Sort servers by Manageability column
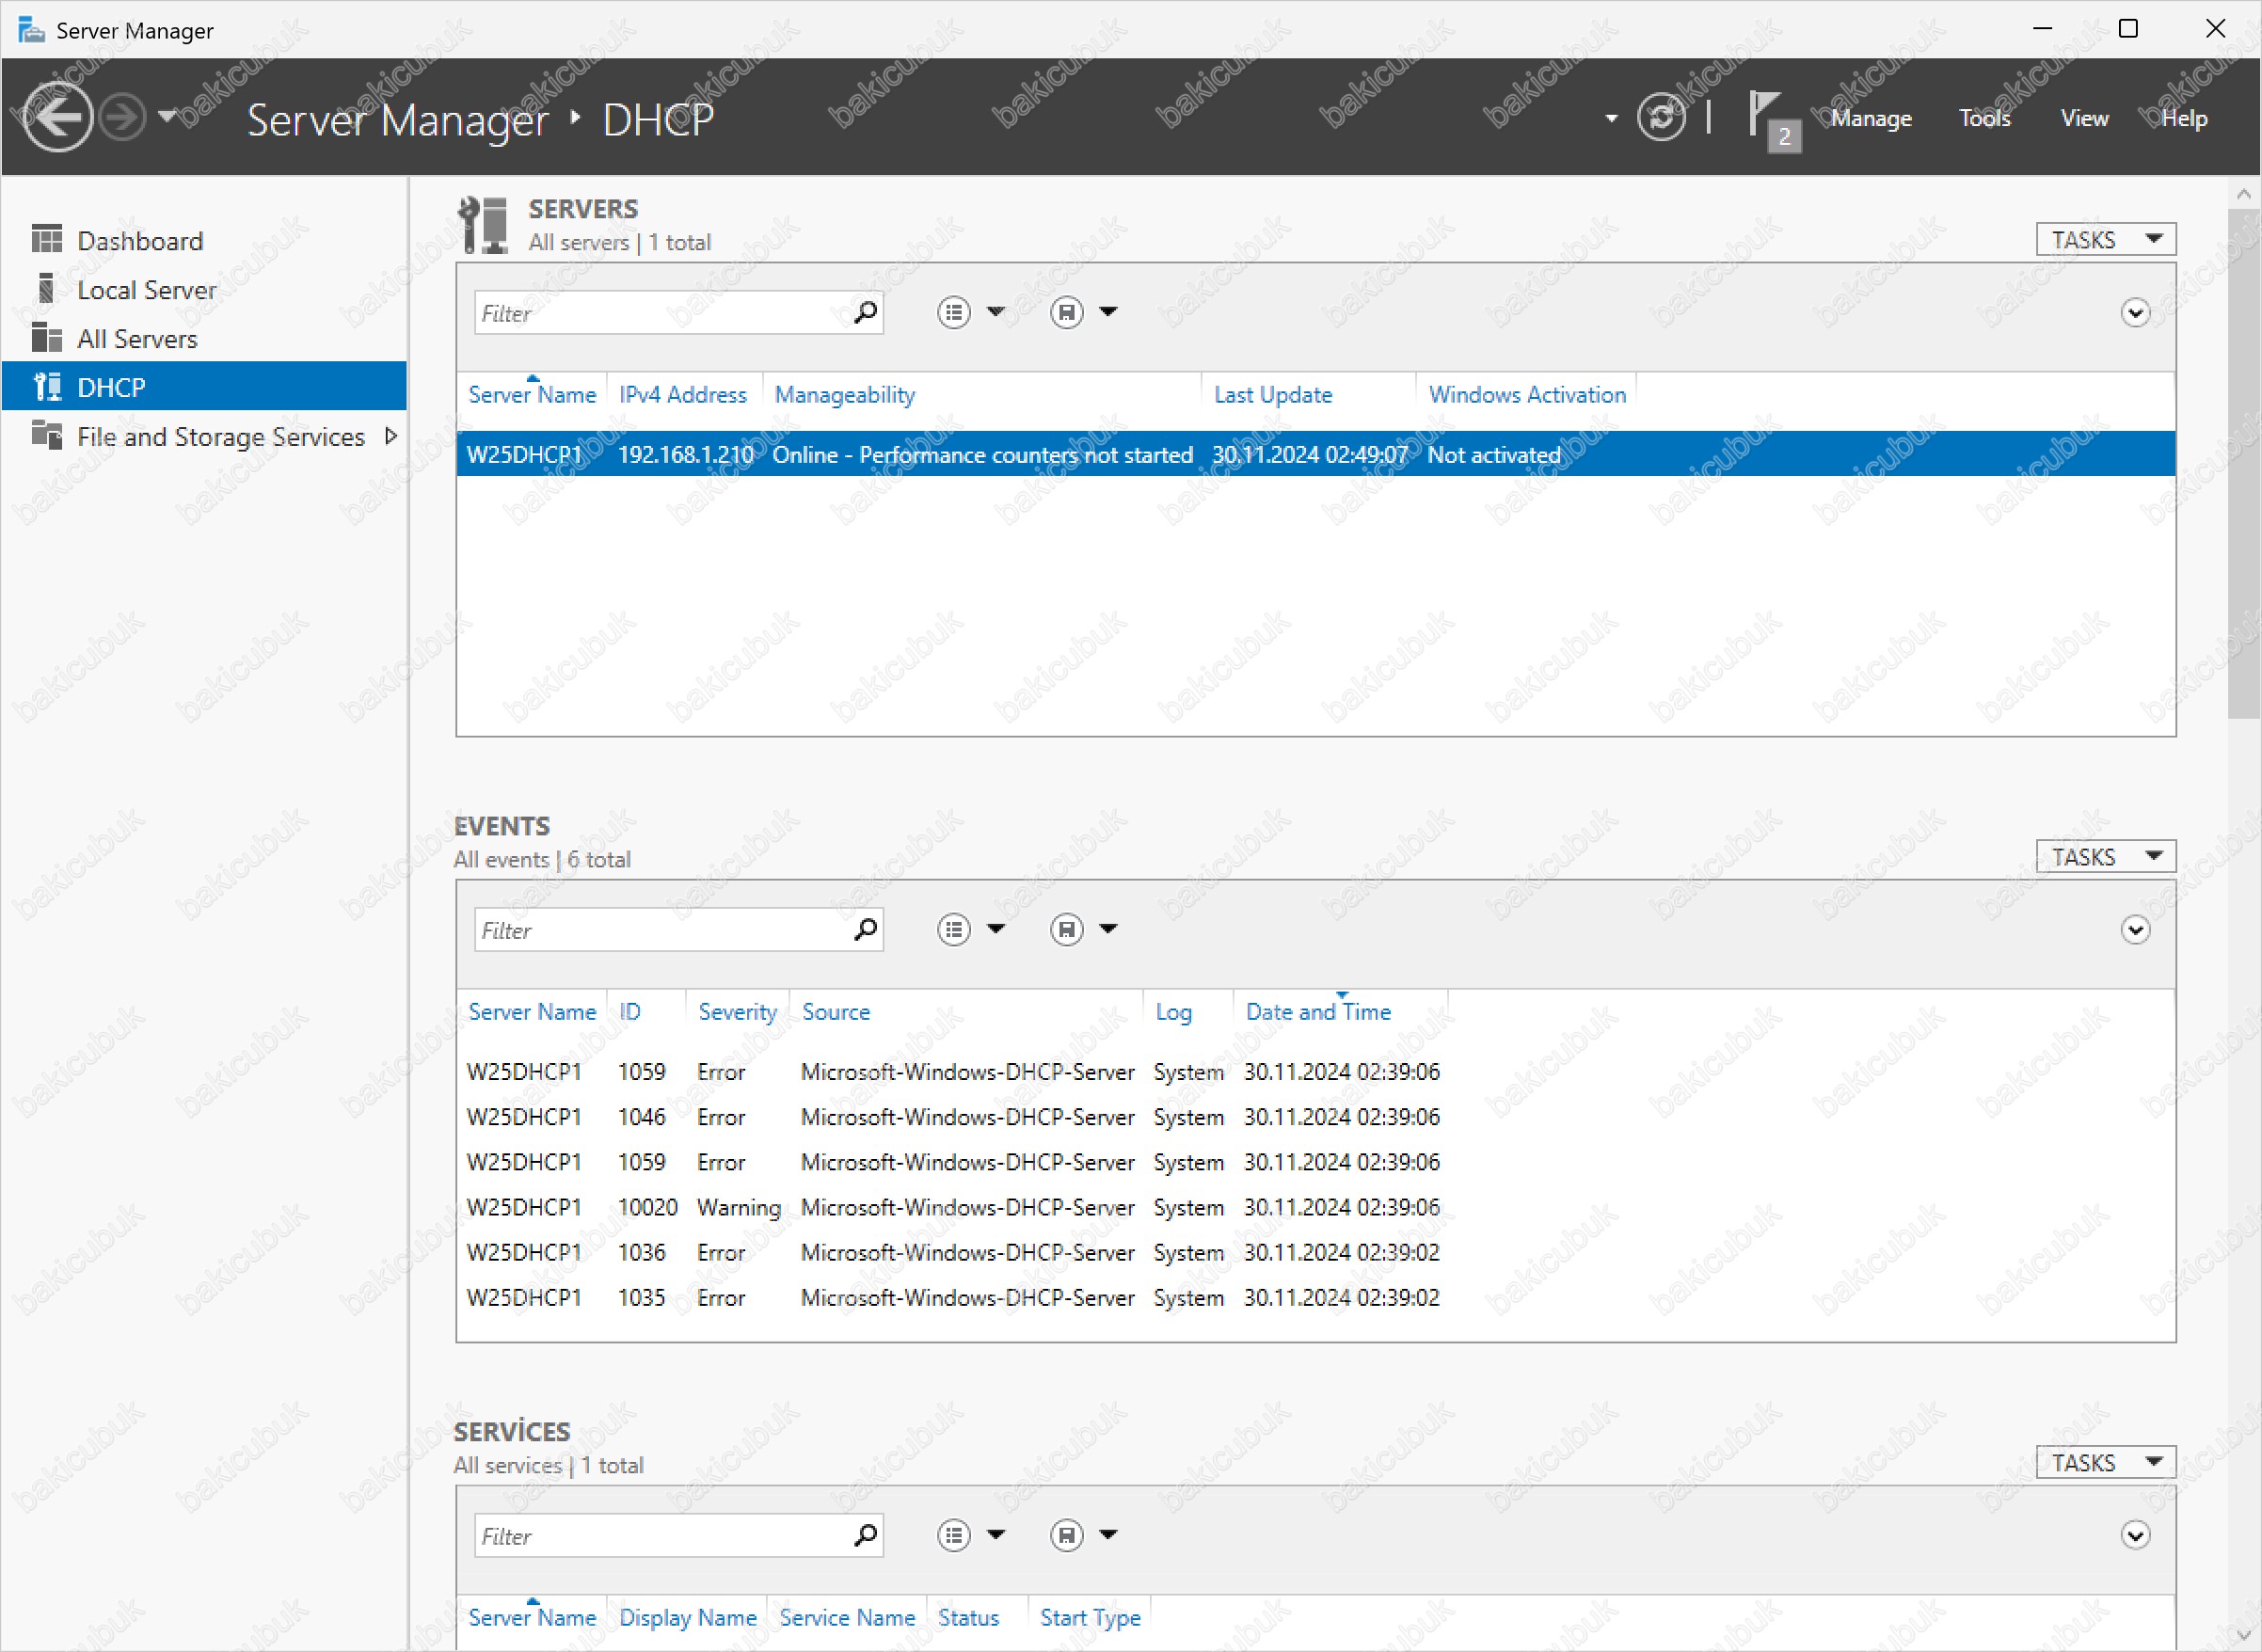 845,395
